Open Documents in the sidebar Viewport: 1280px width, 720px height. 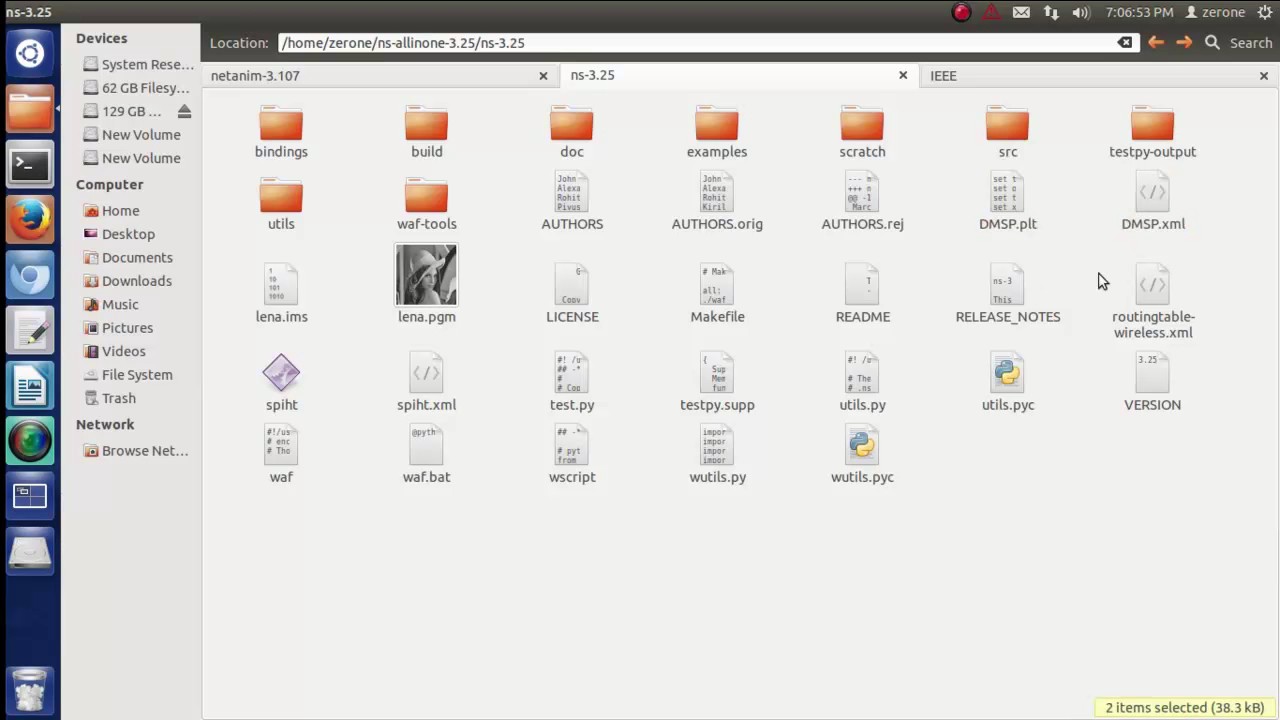click(137, 257)
